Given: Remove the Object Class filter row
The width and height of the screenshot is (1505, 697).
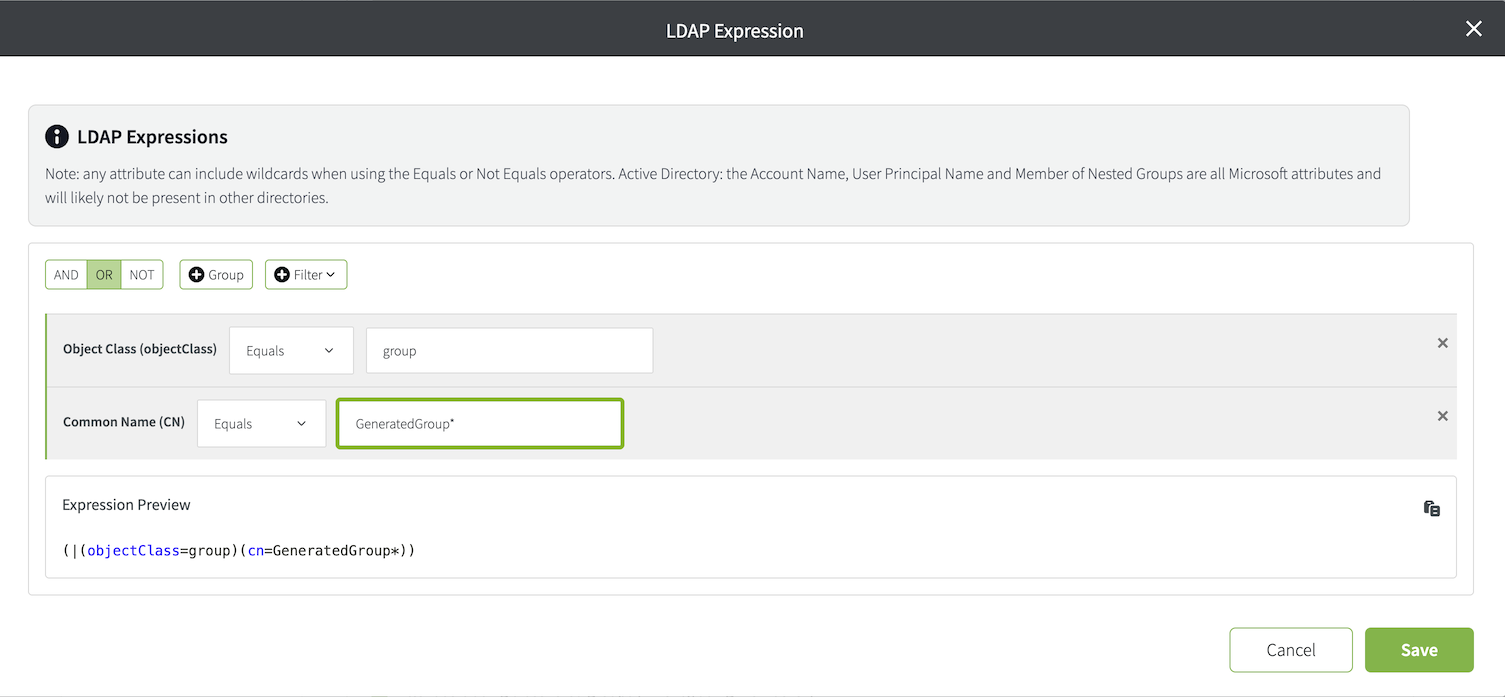Looking at the screenshot, I should pyautogui.click(x=1442, y=343).
